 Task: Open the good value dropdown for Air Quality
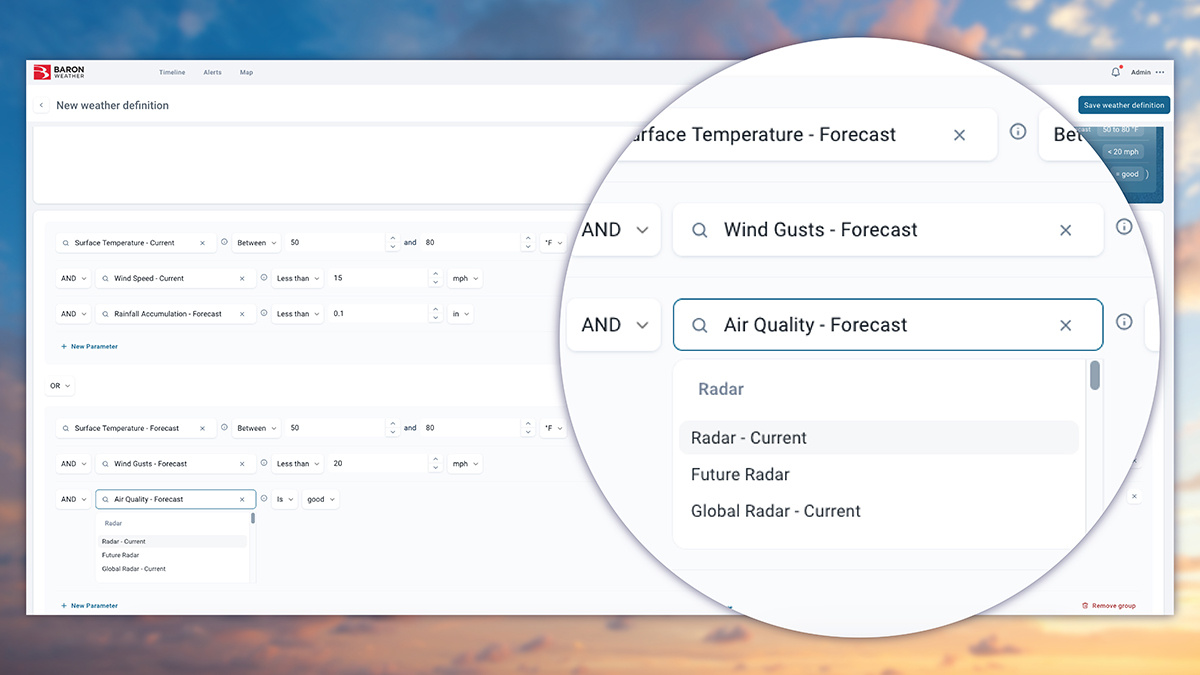[320, 499]
